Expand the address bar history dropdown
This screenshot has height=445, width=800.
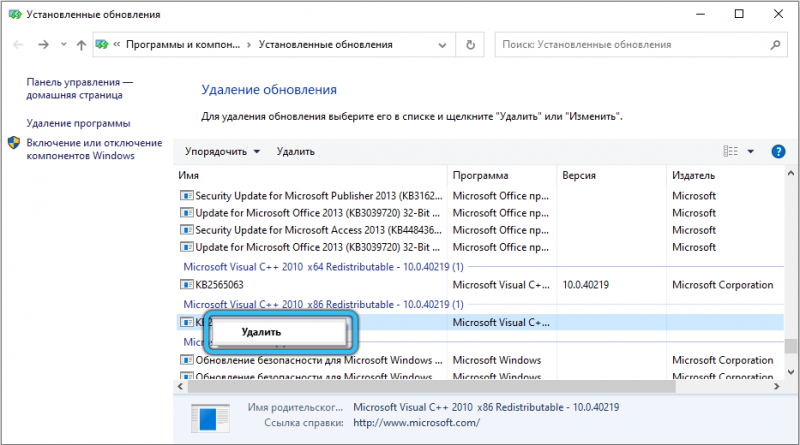tap(442, 45)
